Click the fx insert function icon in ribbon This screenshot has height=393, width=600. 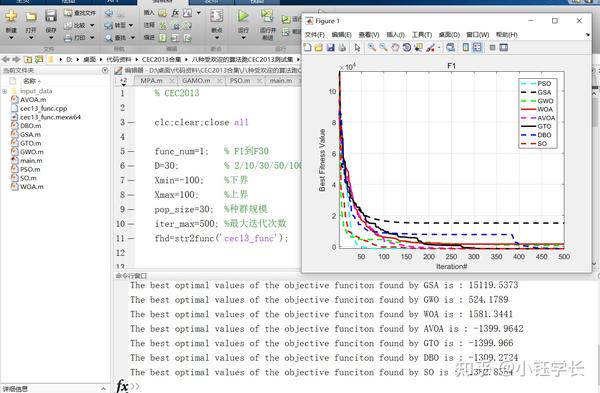(175, 13)
